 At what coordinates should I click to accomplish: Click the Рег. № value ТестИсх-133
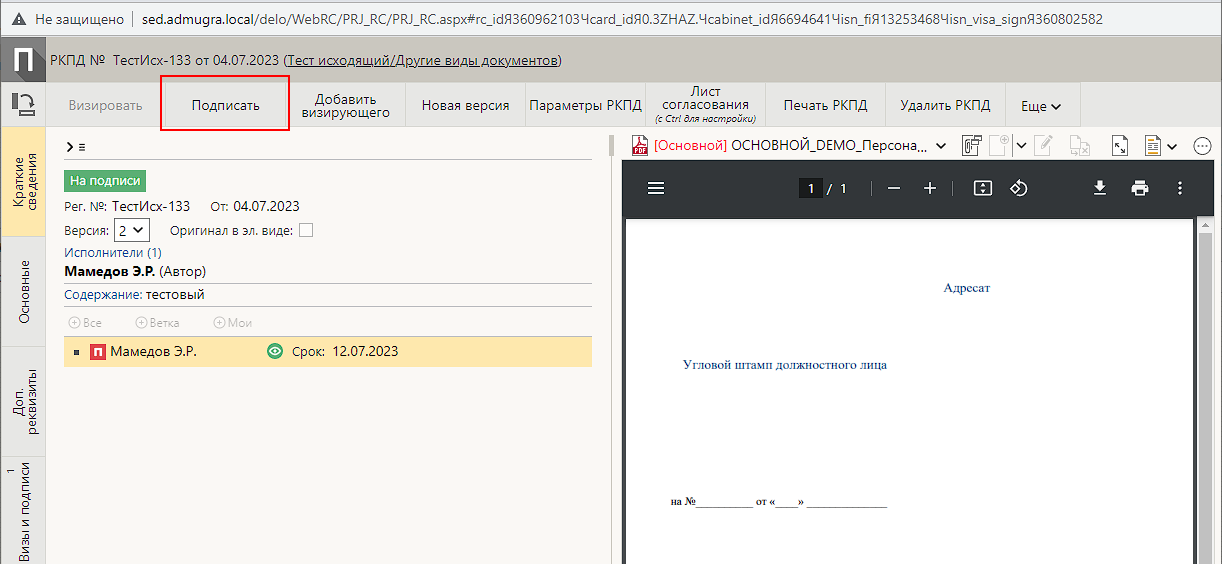(151, 207)
